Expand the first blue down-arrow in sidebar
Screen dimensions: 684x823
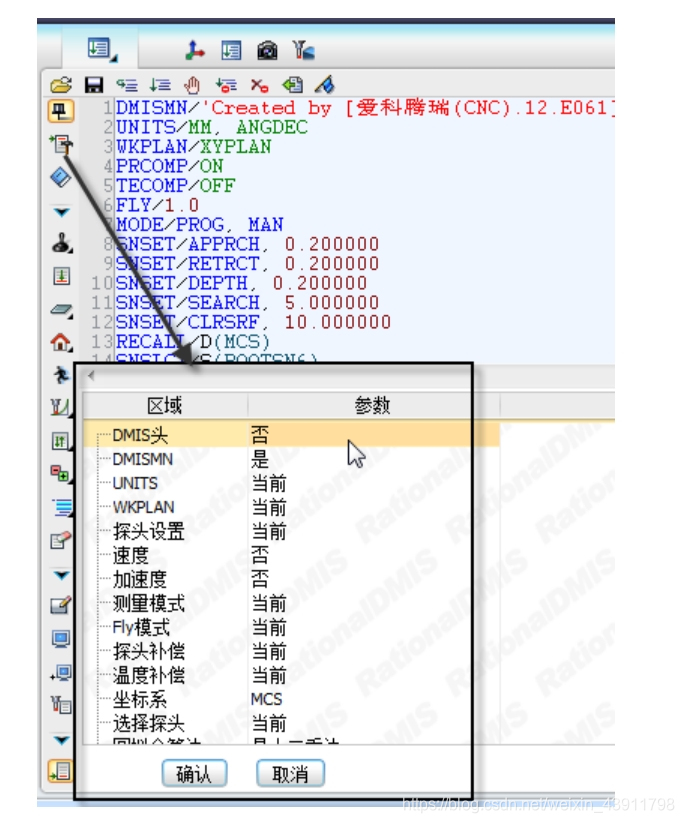point(61,212)
